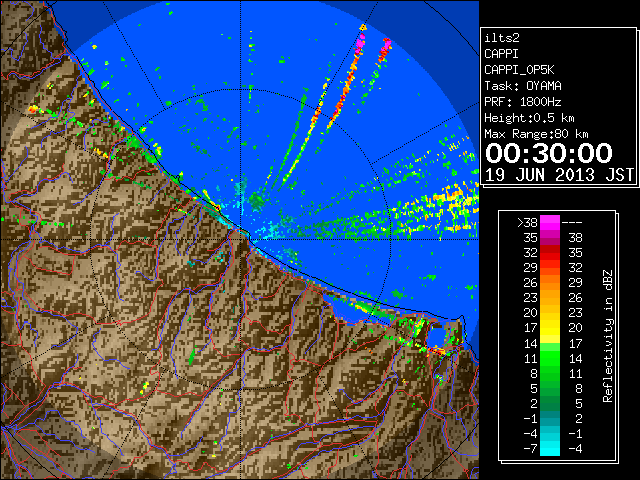
Task: Click the 'Max Range:80 km' text
Action: click(x=536, y=134)
